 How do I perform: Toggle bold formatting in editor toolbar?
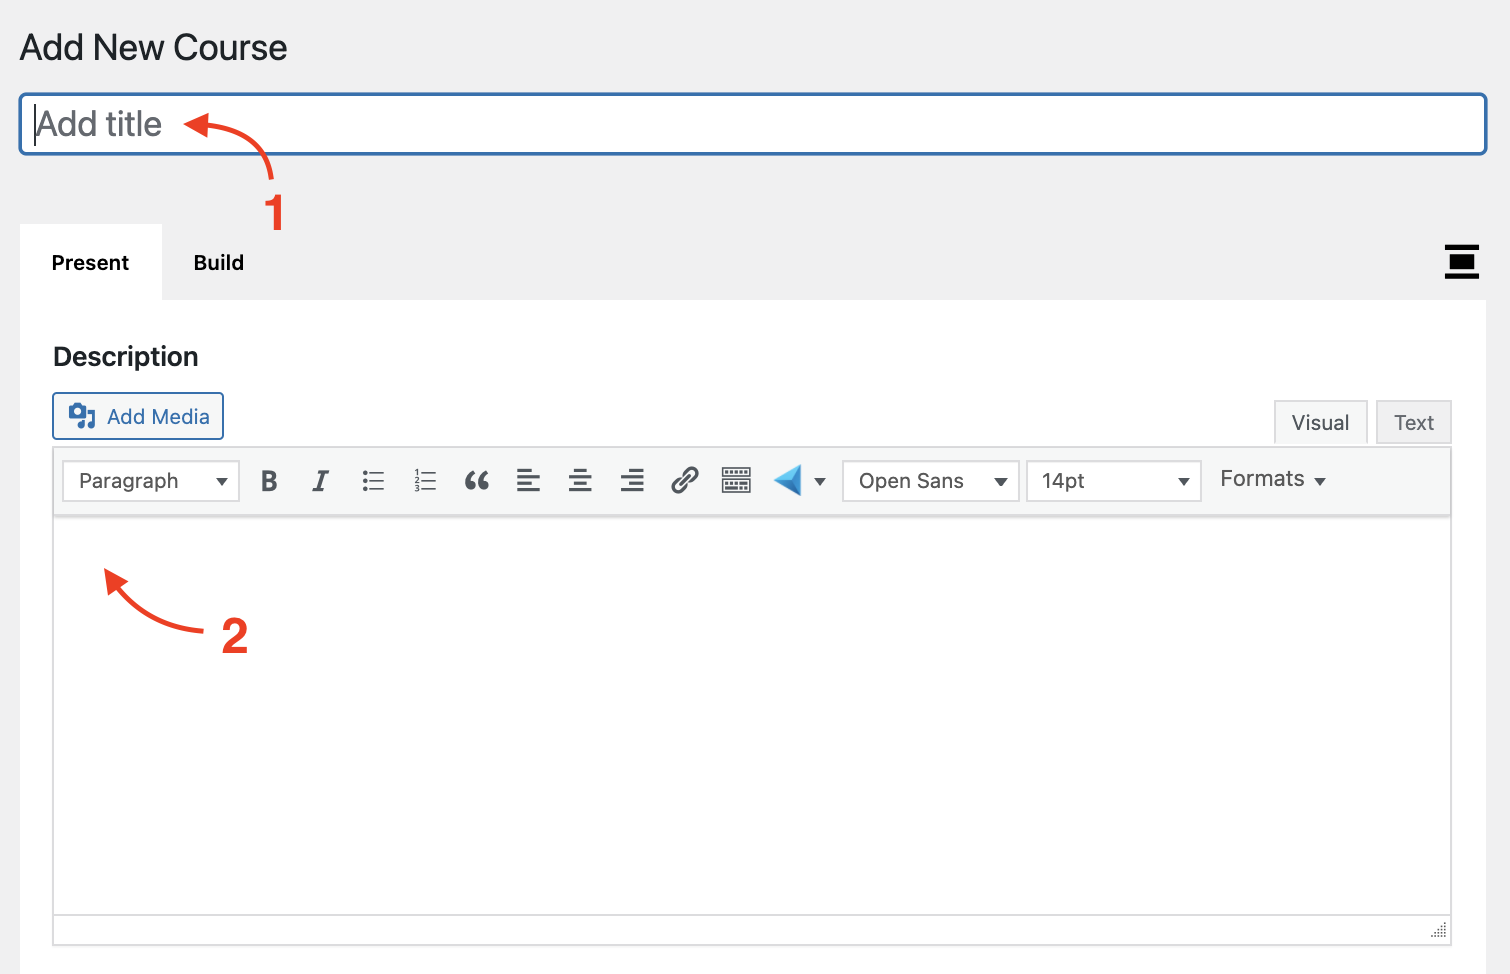tap(269, 481)
